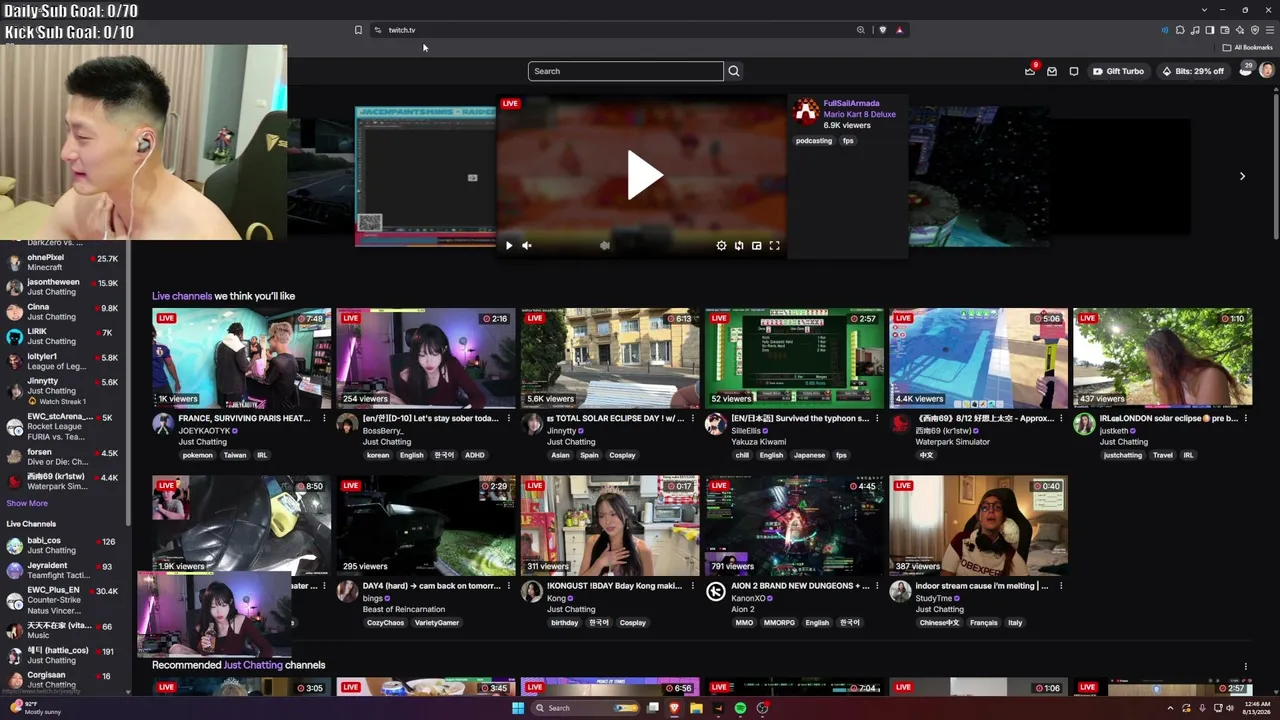The height and width of the screenshot is (720, 1280).
Task: Click the Brave browser taskbar icon
Action: 674,708
